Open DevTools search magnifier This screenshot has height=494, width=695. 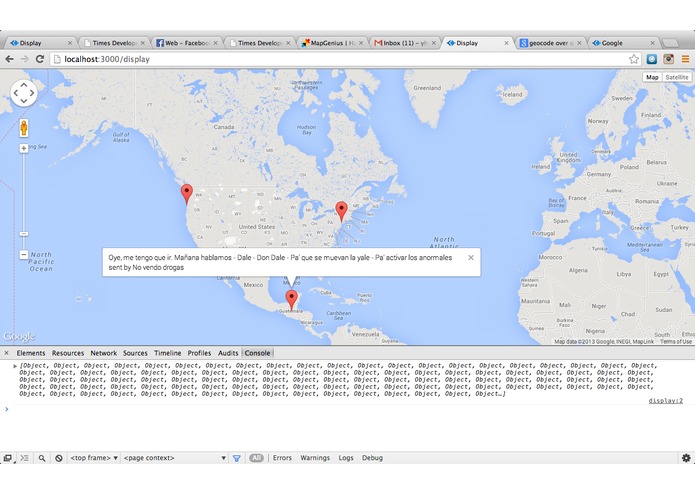point(42,458)
